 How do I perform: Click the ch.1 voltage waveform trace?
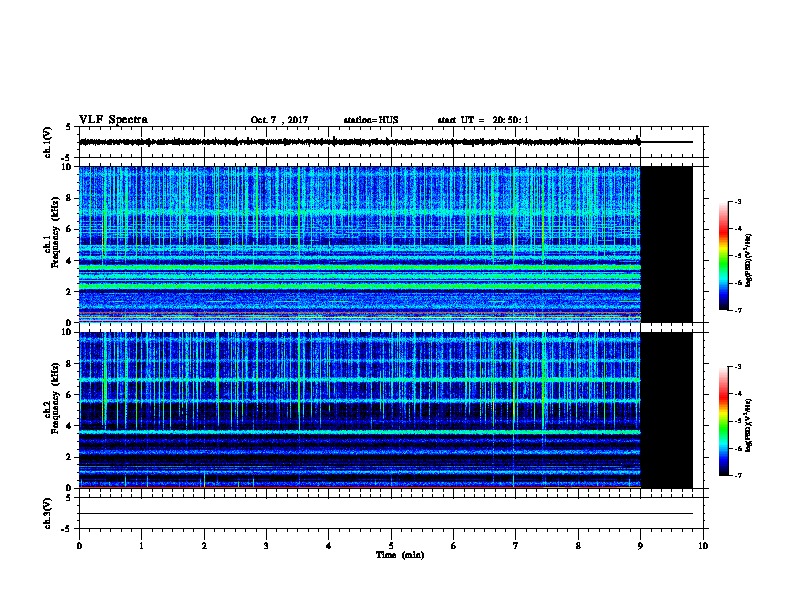point(360,142)
